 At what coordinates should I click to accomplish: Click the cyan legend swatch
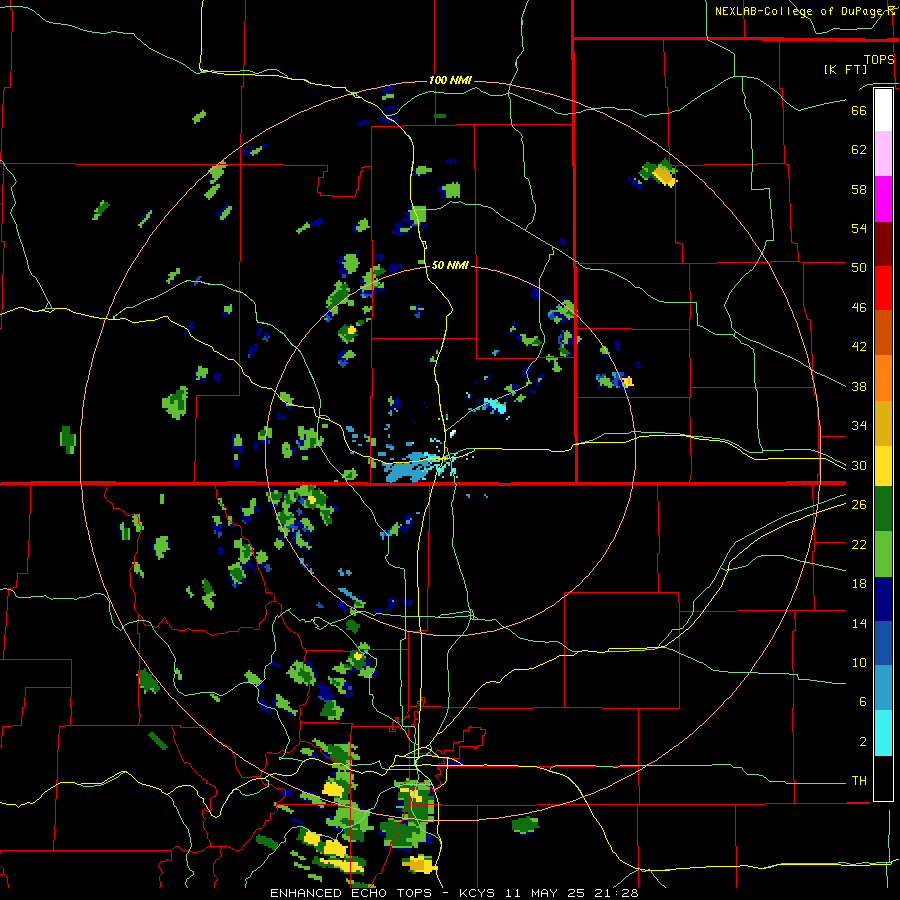click(883, 733)
